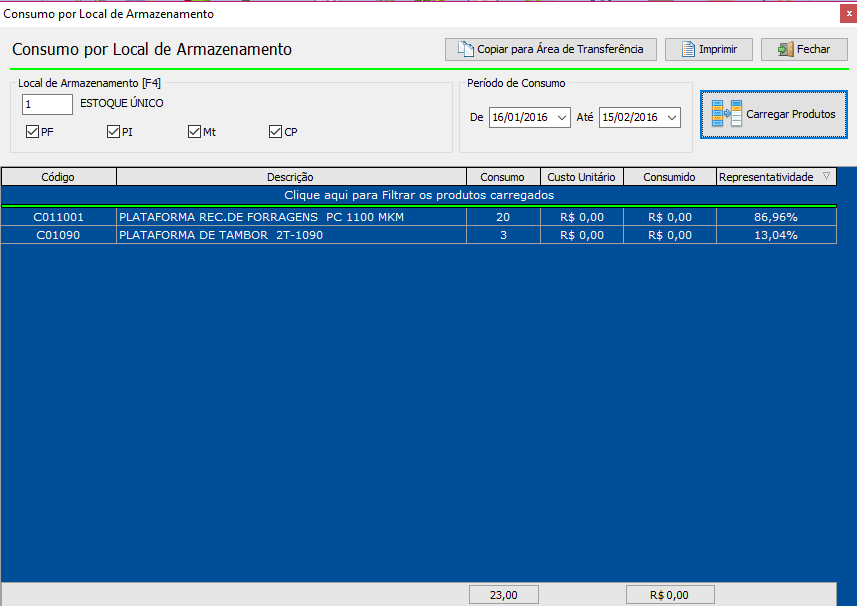Image resolution: width=857 pixels, height=606 pixels.
Task: Close the window with the X button
Action: pos(839,14)
